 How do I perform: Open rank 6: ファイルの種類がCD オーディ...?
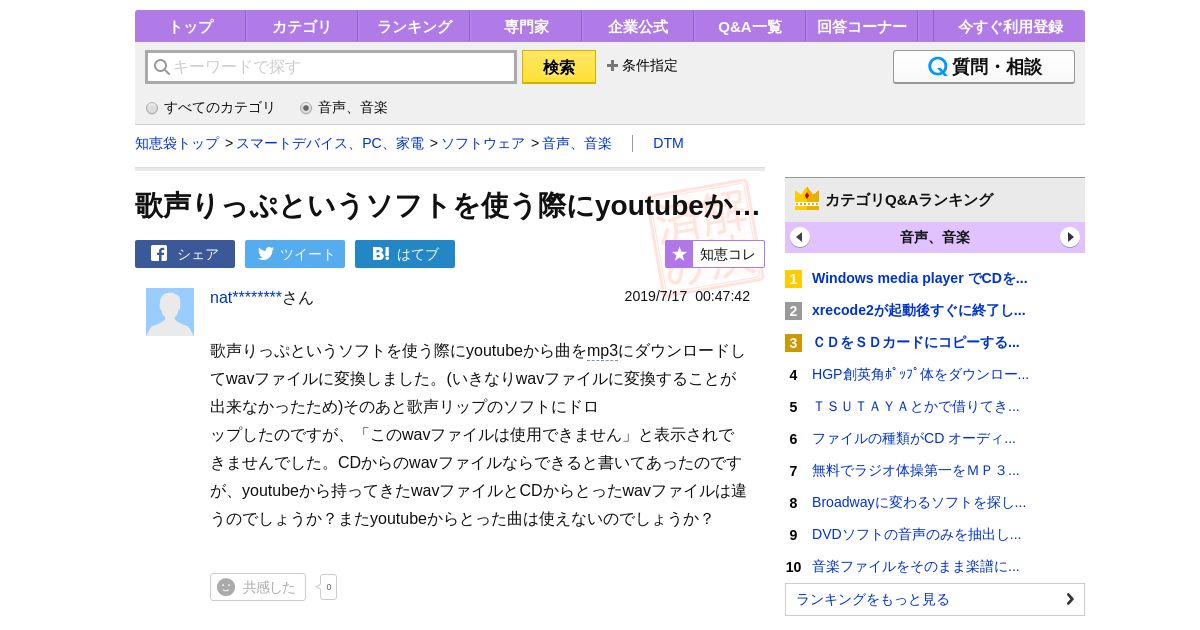click(914, 438)
